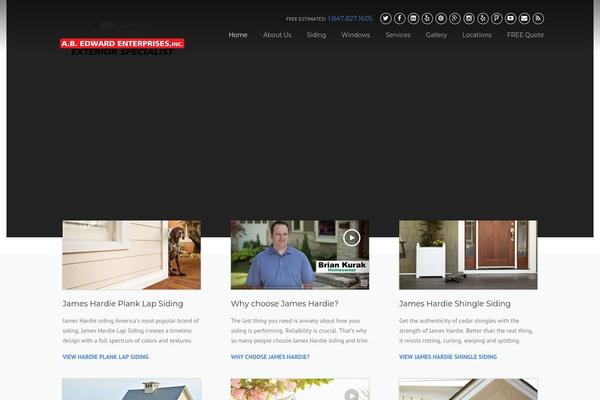
Task: Click the James Hardie Shingle Siding heading
Action: click(455, 304)
